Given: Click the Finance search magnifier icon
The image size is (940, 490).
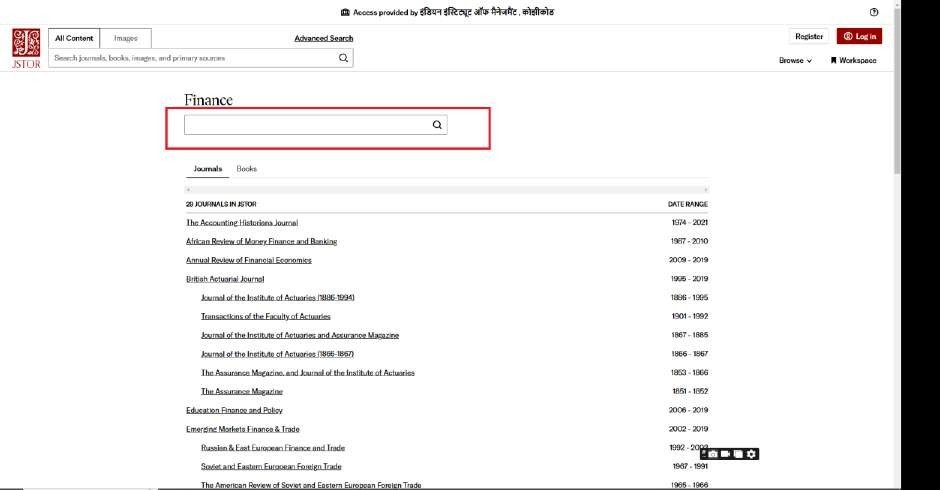Looking at the screenshot, I should click(x=437, y=125).
